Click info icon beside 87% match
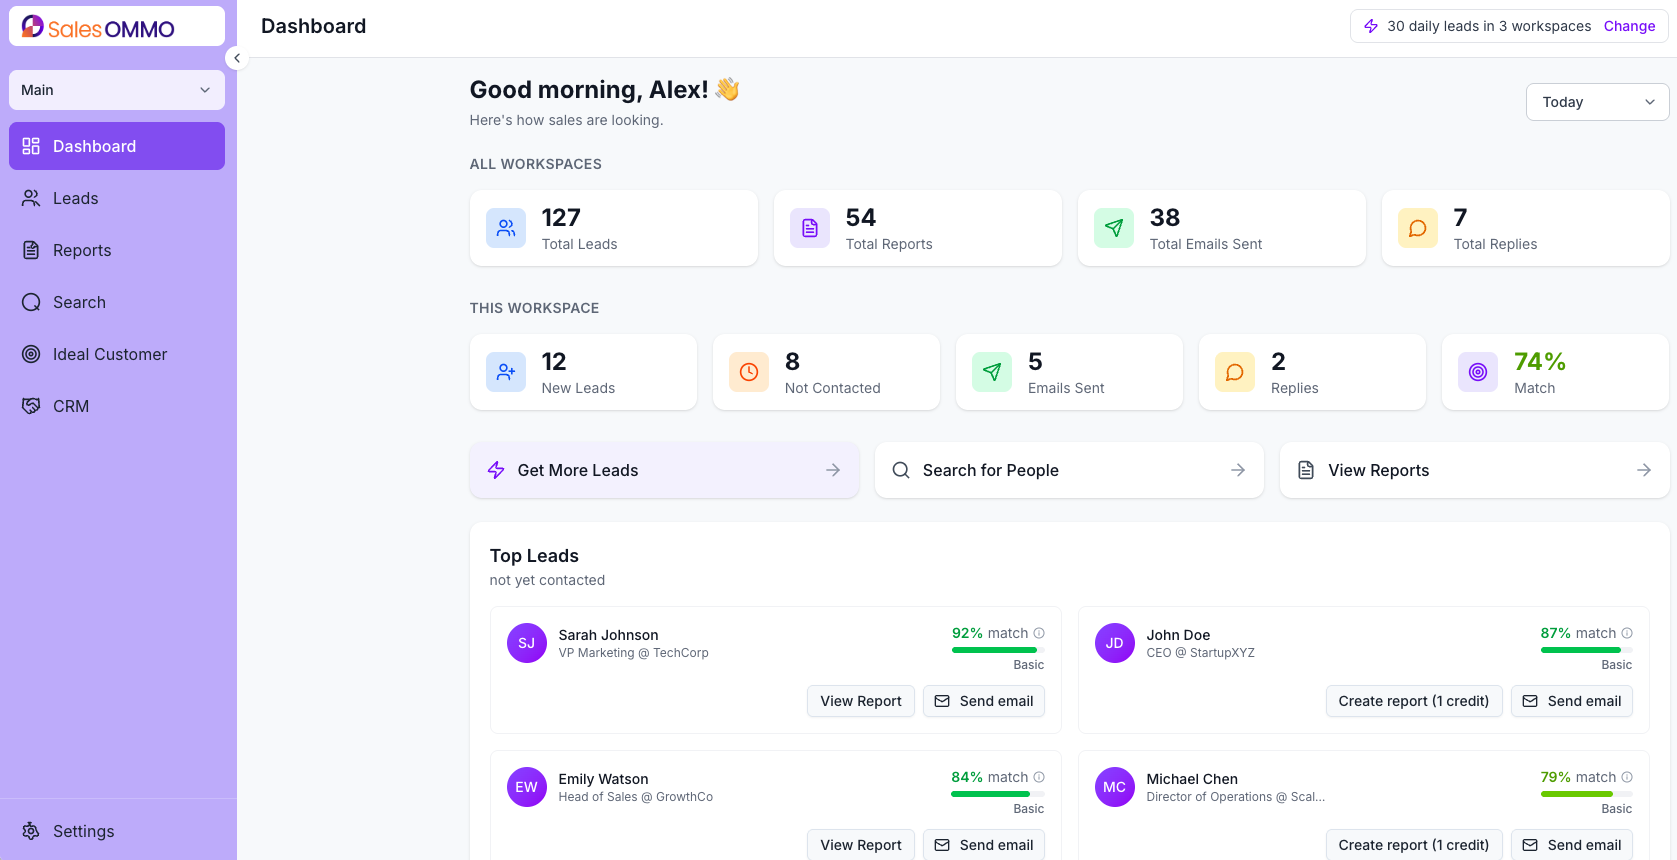Viewport: 1677px width, 860px height. click(1627, 633)
